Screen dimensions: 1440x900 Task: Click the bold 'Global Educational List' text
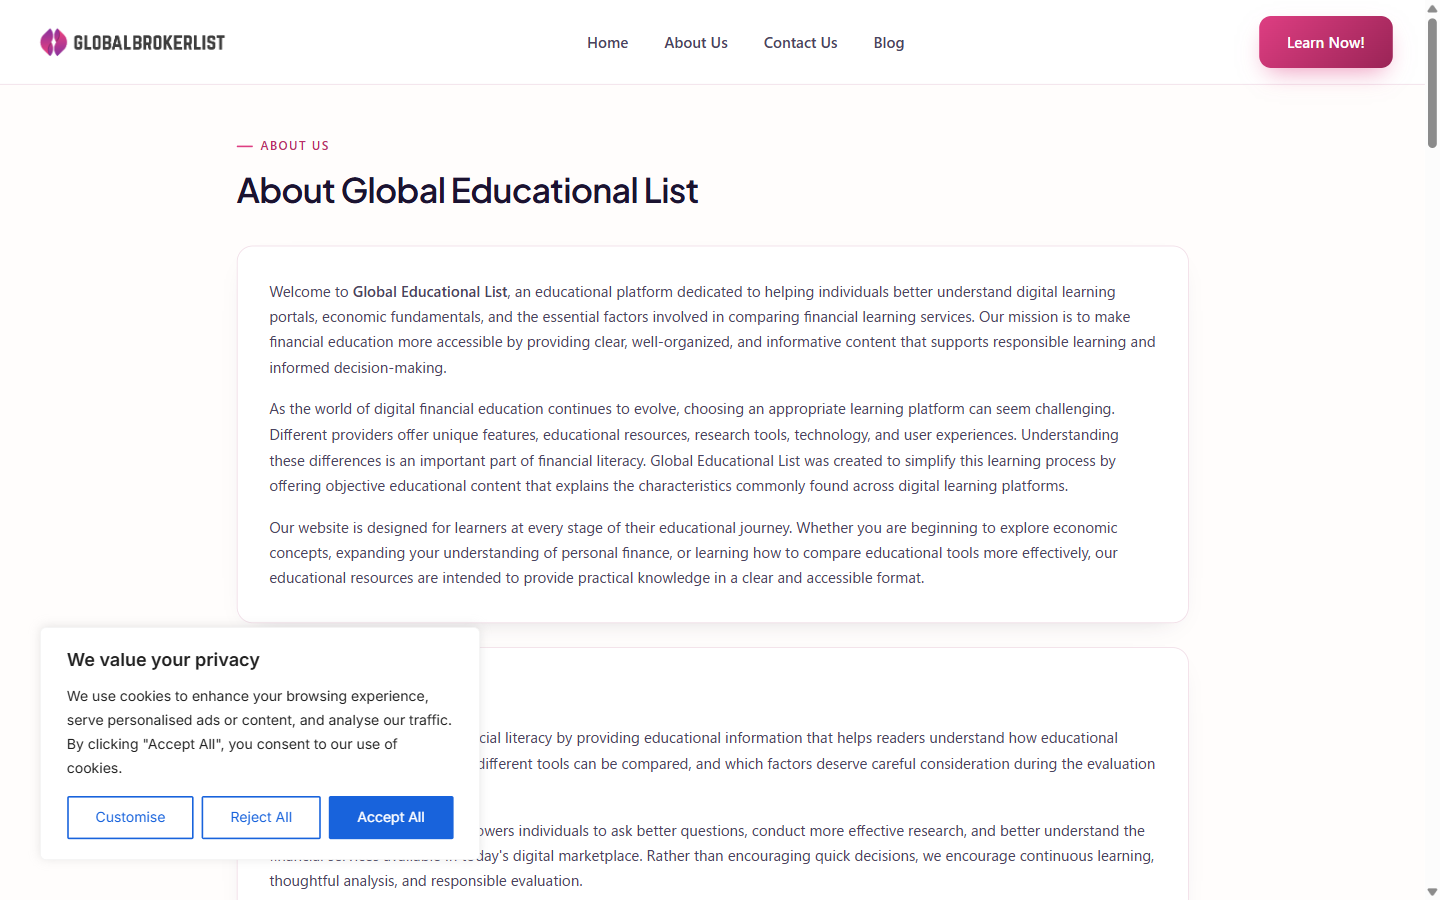click(430, 292)
